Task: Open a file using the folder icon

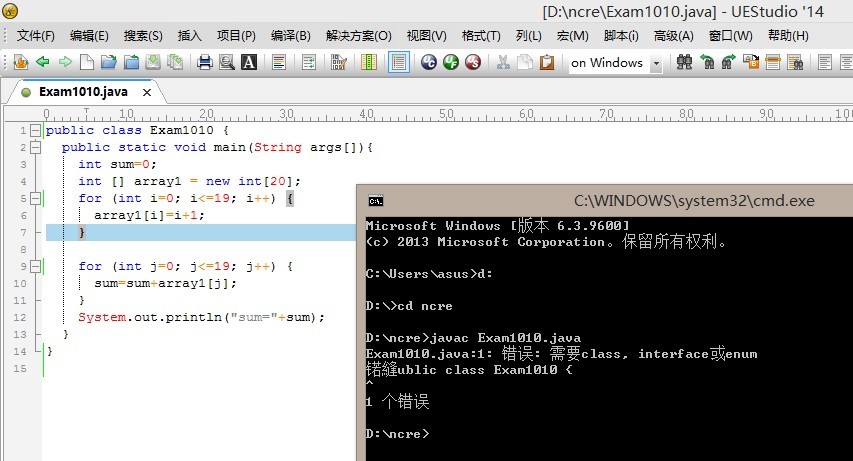Action: pyautogui.click(x=109, y=62)
